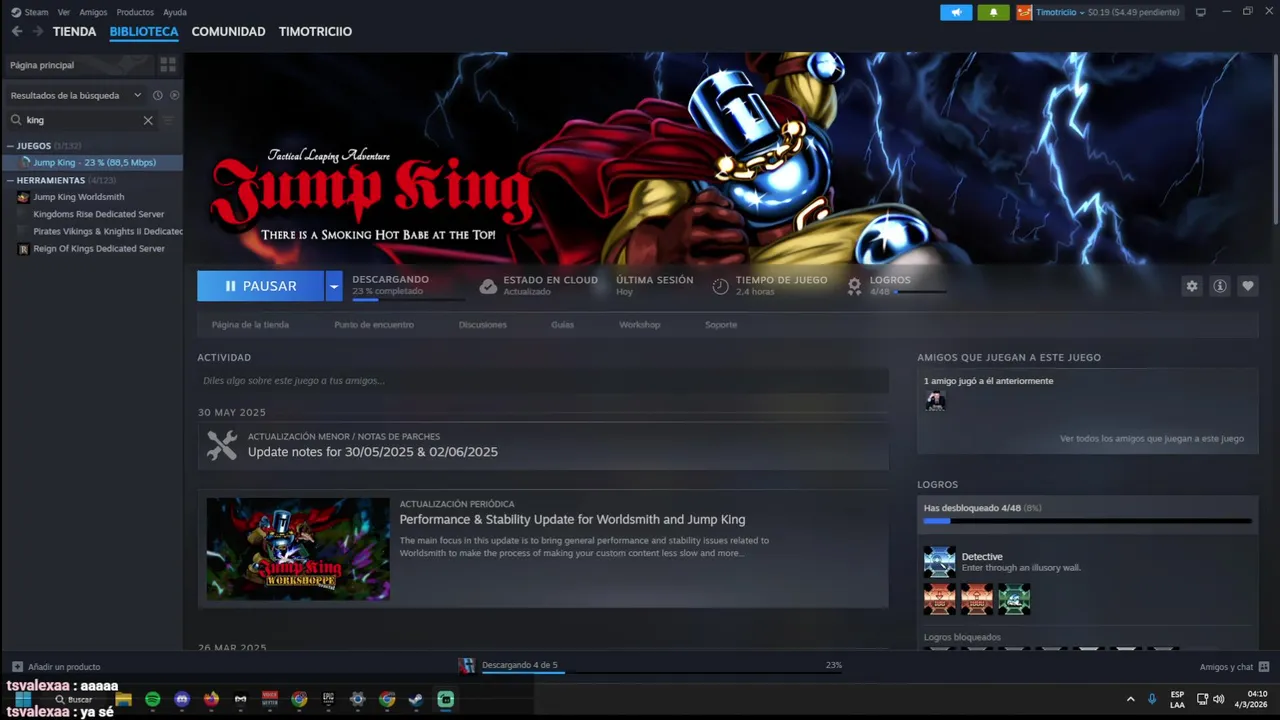Show Jump King game info icon

pos(1220,286)
